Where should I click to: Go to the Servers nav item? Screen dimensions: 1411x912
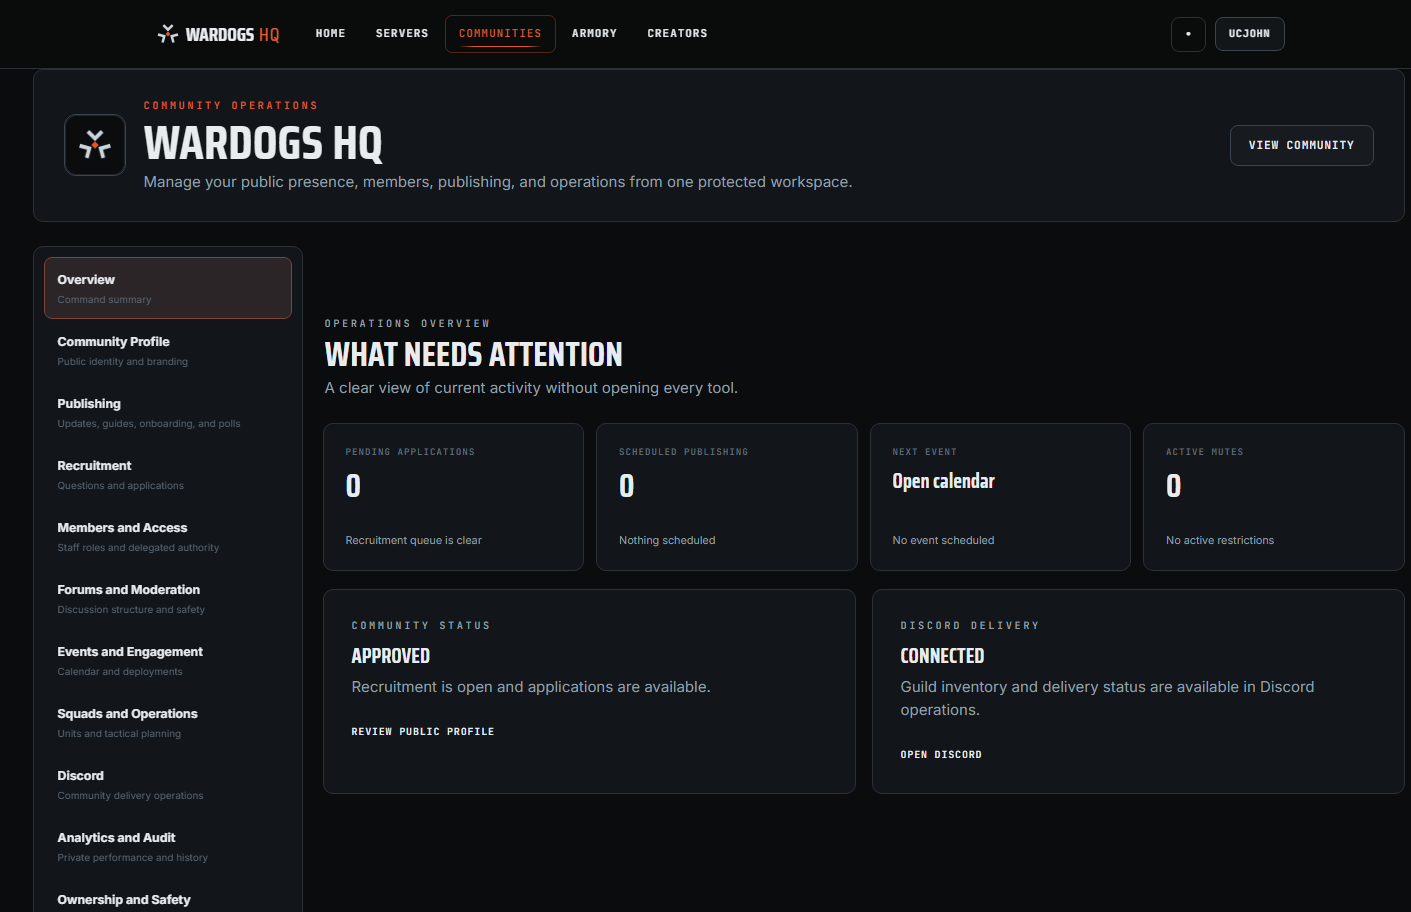(x=402, y=34)
